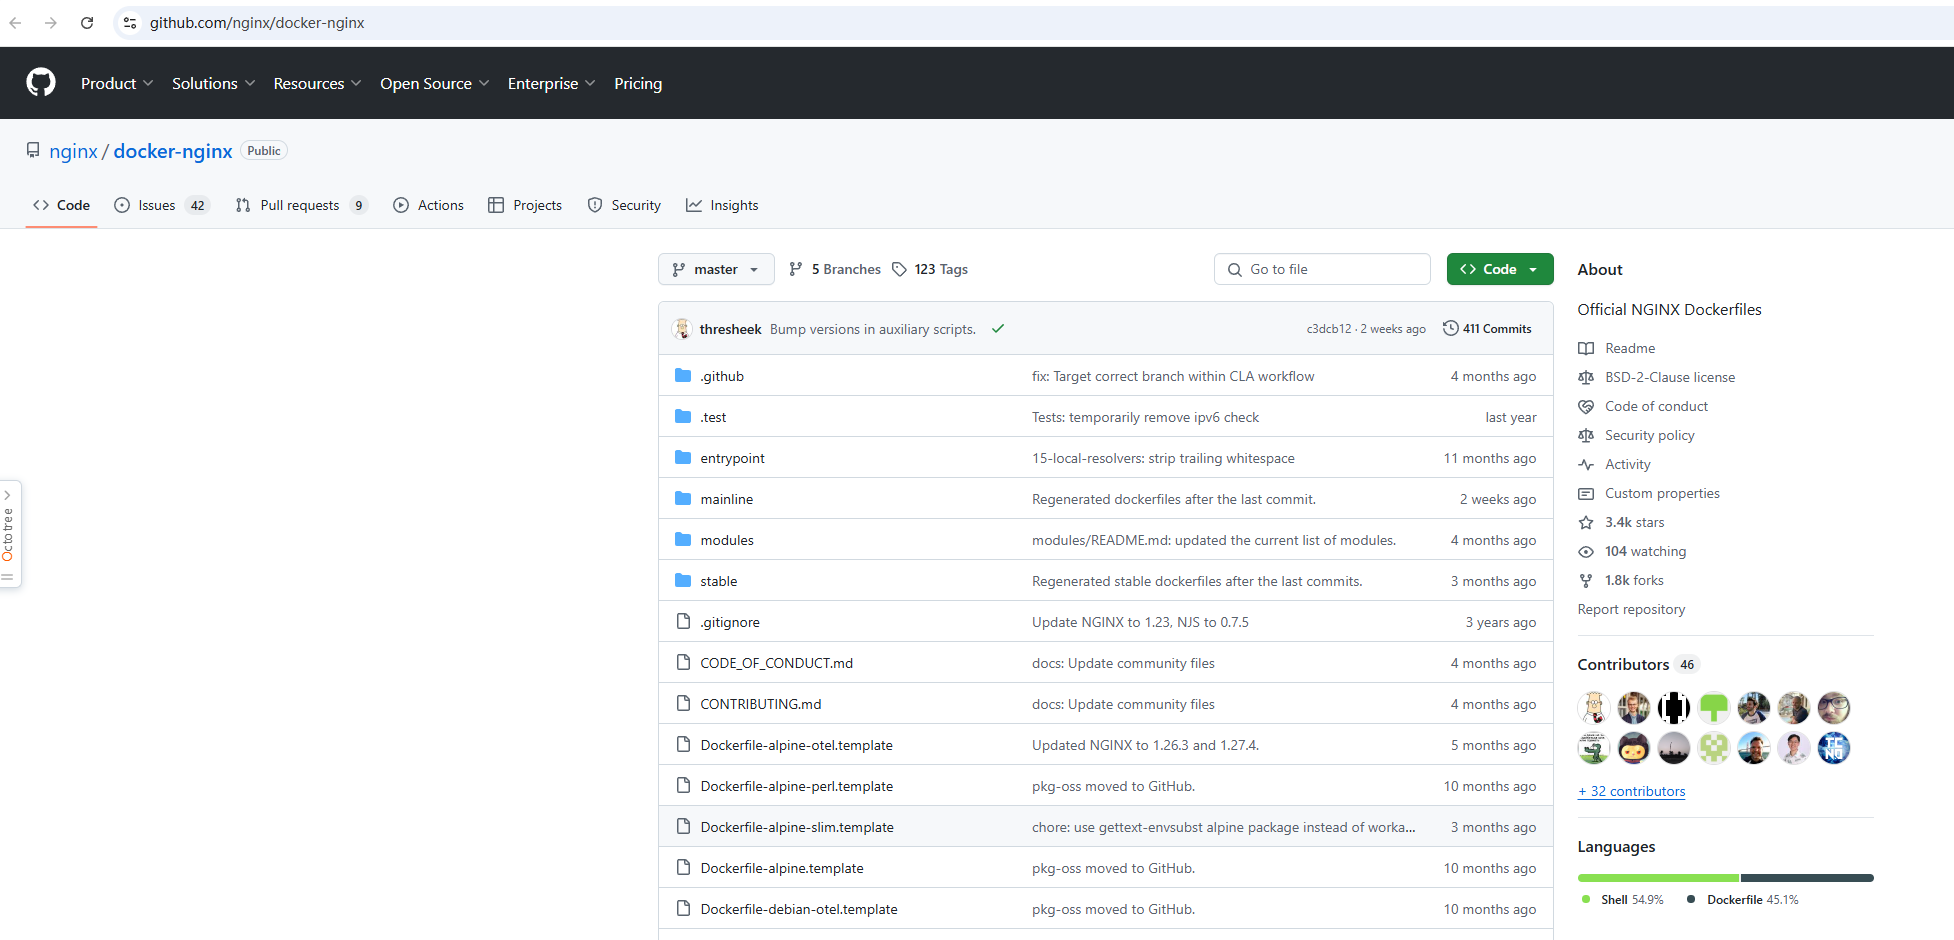
Task: Switch to the Projects tab
Action: point(525,205)
